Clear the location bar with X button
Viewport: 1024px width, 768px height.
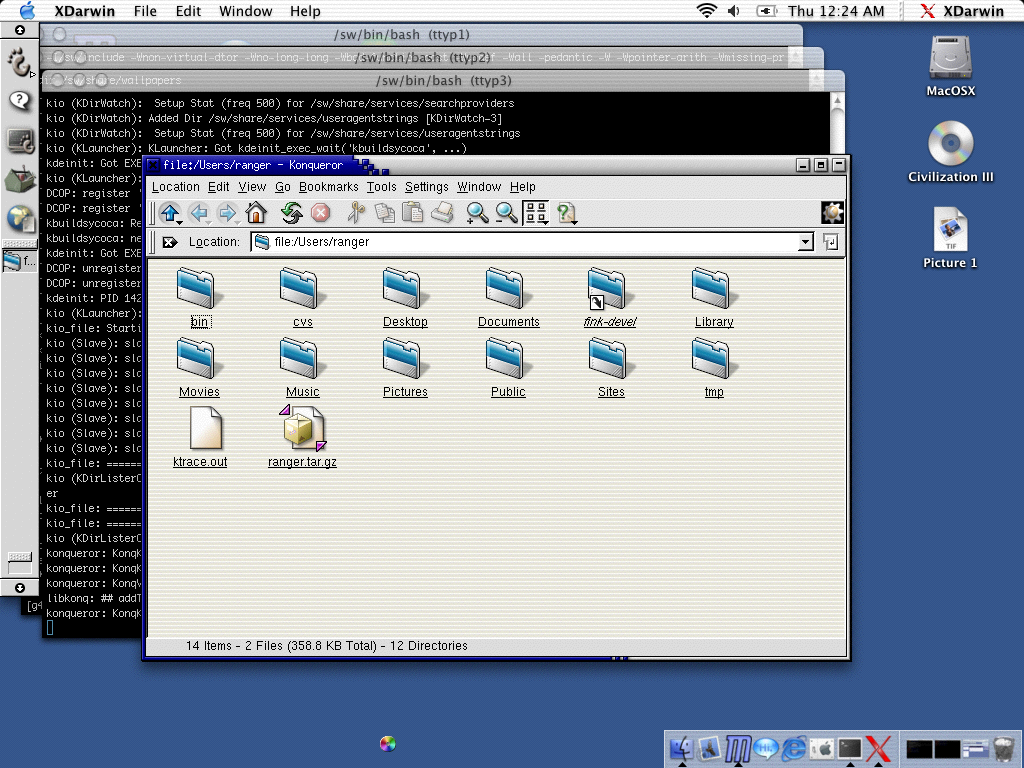coord(170,242)
